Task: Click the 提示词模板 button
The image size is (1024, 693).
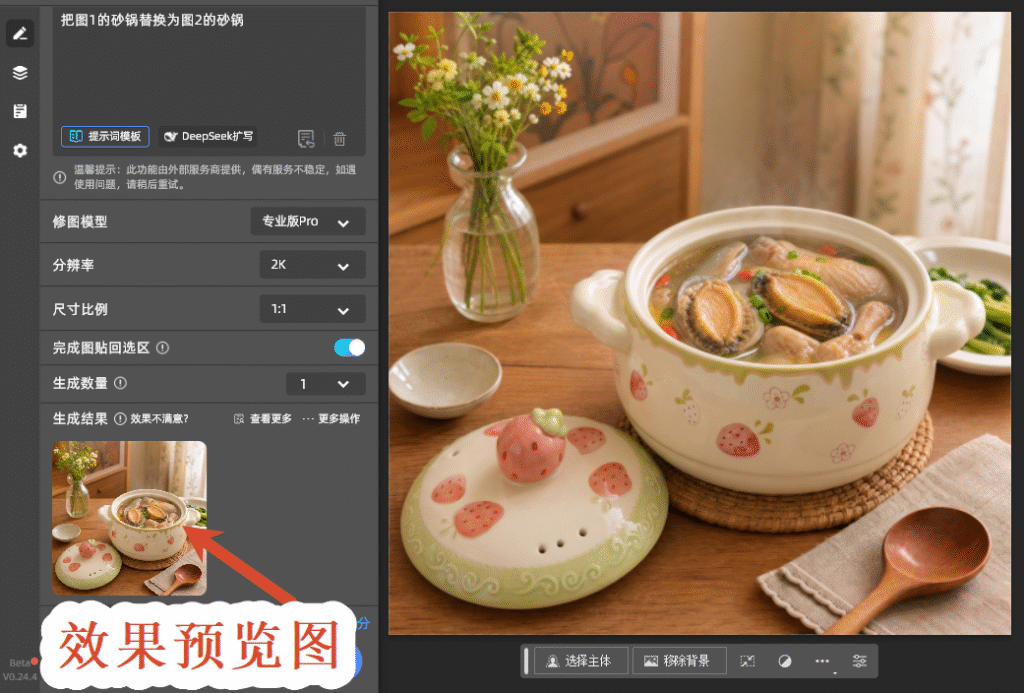Action: coord(105,137)
